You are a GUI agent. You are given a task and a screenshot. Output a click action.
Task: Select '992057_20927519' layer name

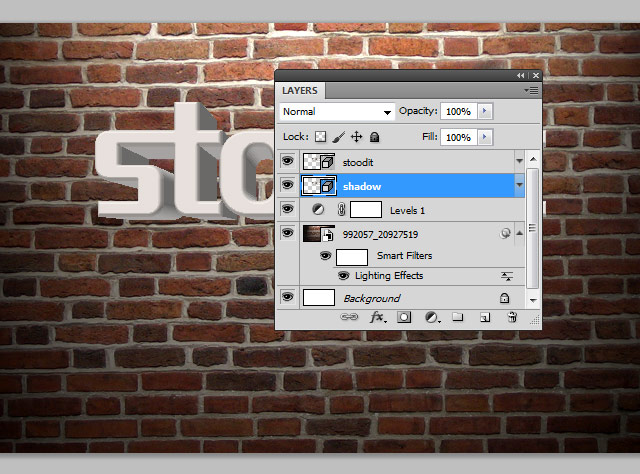click(x=380, y=235)
